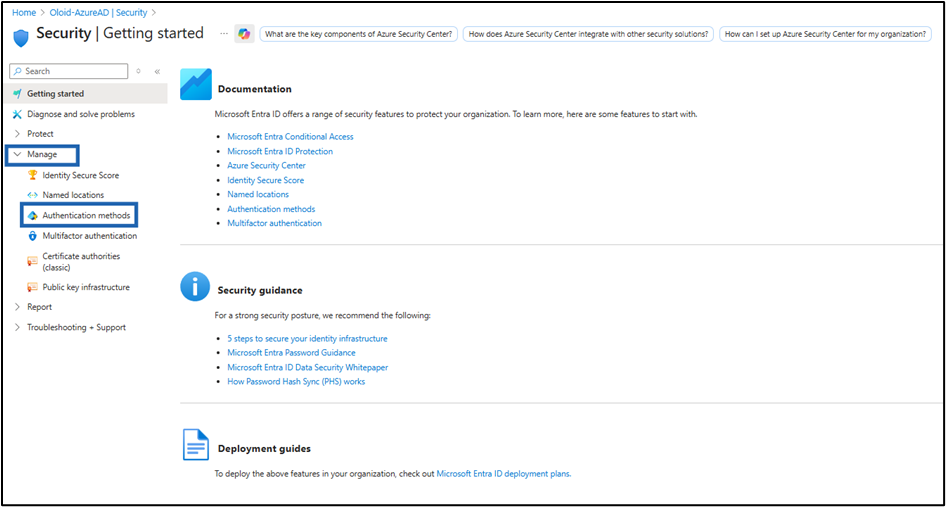This screenshot has width=946, height=507.
Task: Click the Named locations arrows icon
Action: (33, 196)
